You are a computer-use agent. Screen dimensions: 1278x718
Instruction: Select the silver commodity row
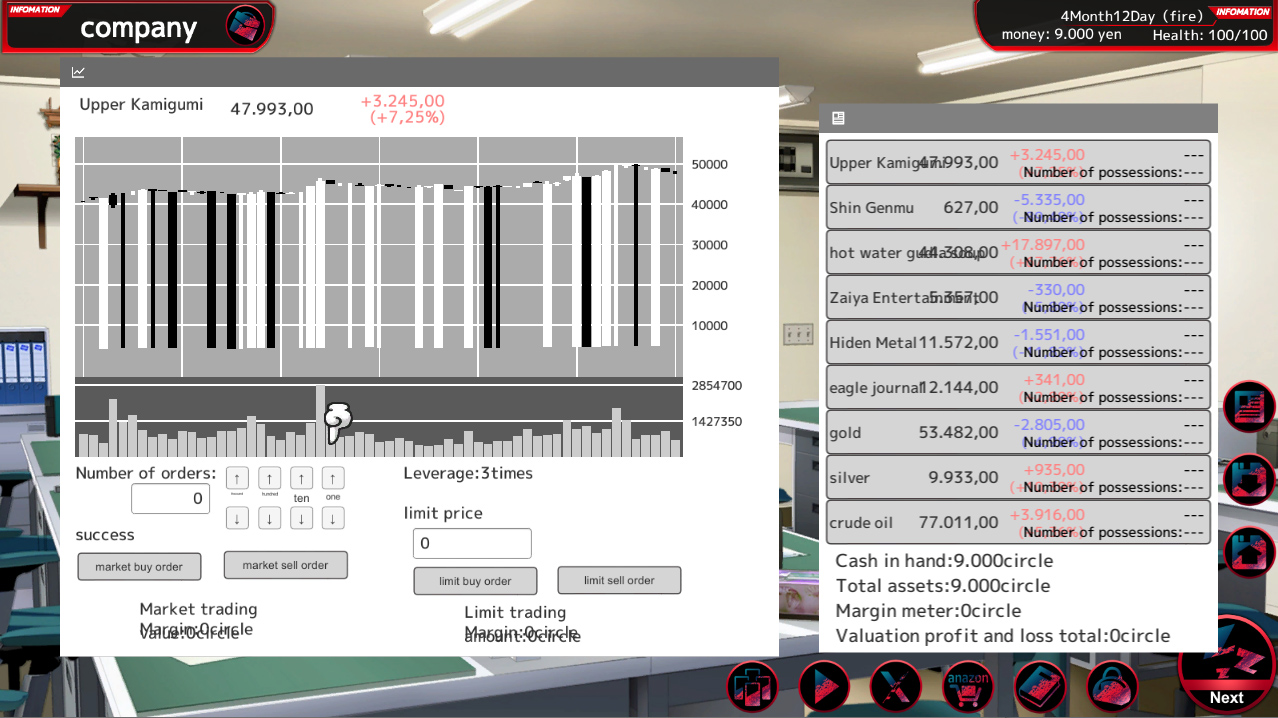coord(1018,477)
